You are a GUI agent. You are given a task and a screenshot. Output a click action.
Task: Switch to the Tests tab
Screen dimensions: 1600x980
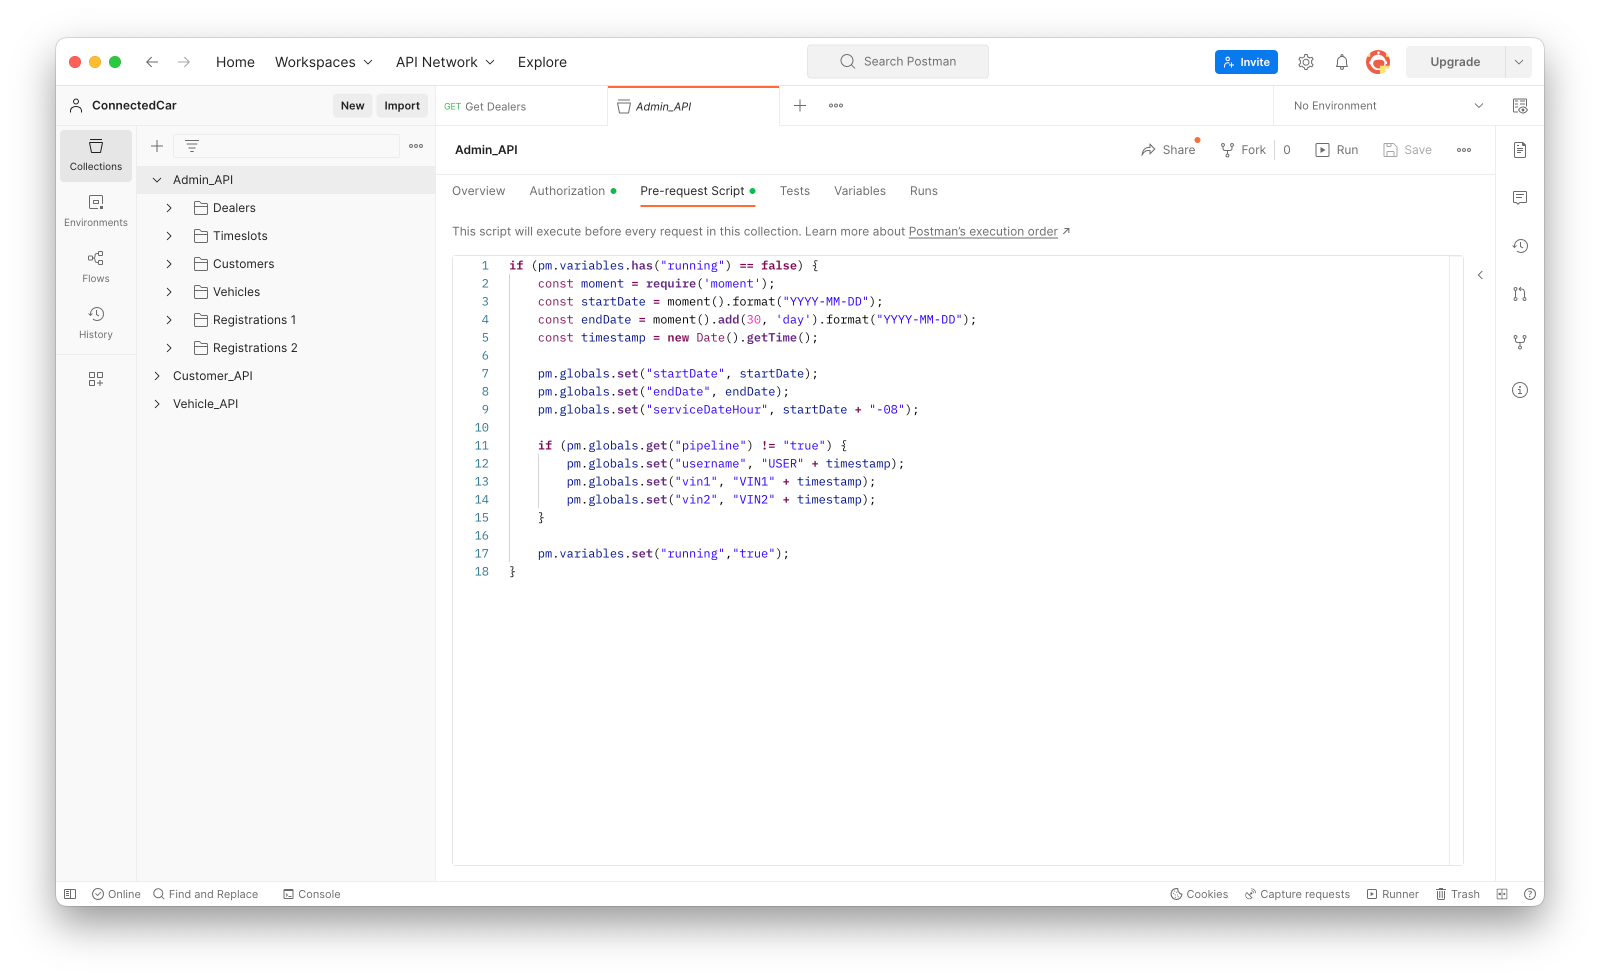(x=795, y=191)
